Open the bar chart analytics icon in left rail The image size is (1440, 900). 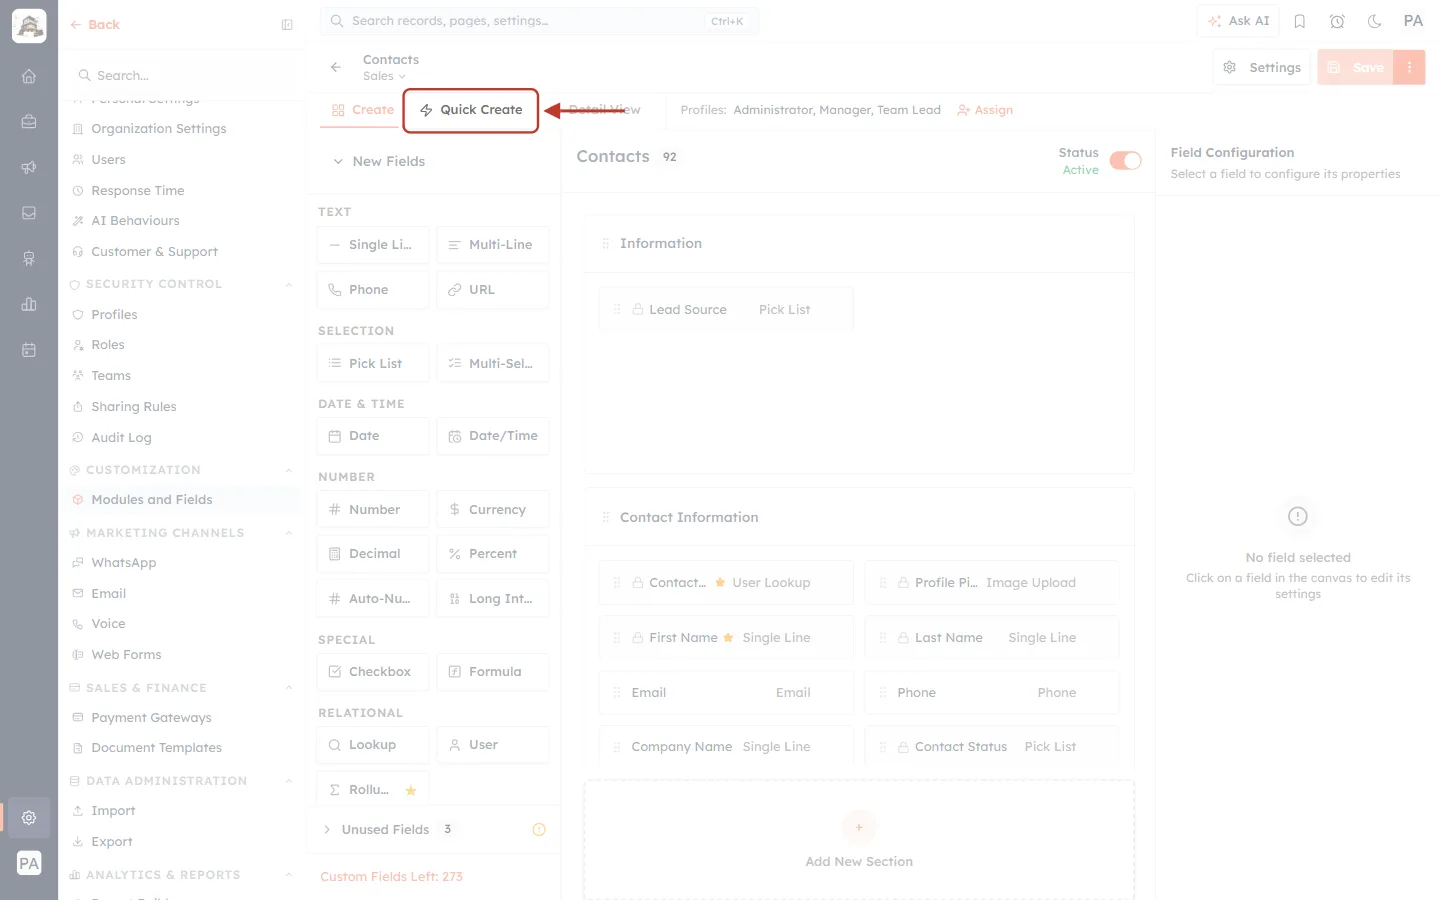coord(29,304)
